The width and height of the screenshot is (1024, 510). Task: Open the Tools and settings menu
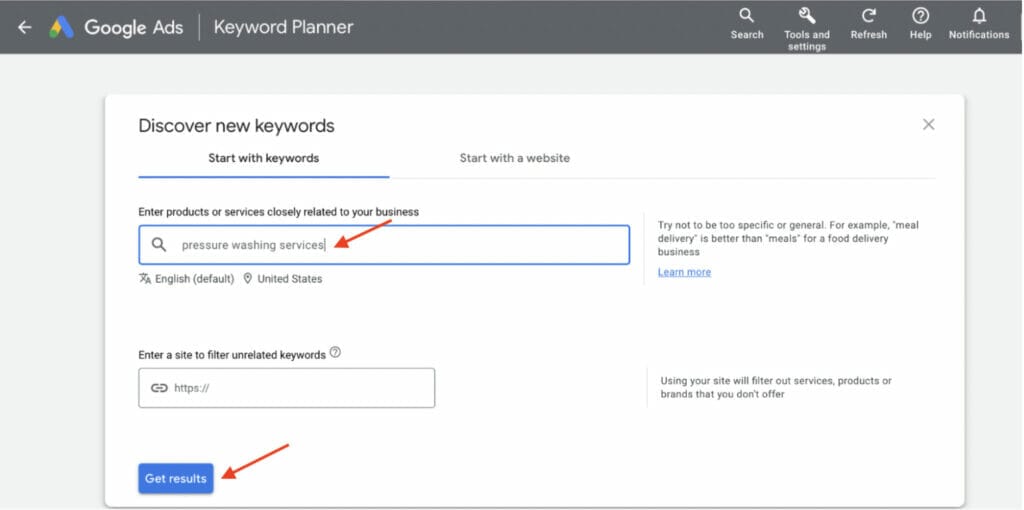click(806, 26)
